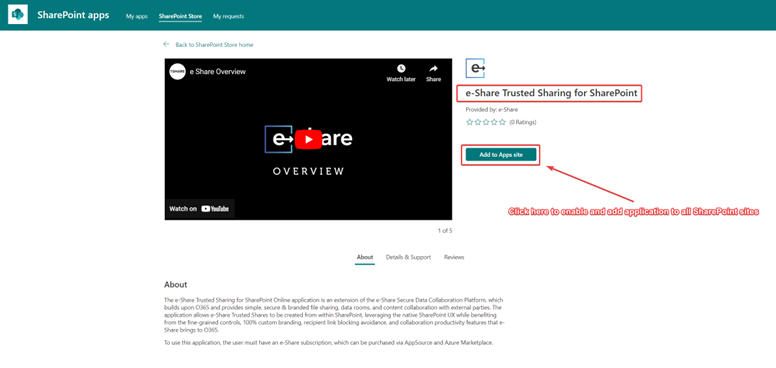Select the SharePoint Store tab
This screenshot has width=776, height=368.
(x=180, y=16)
